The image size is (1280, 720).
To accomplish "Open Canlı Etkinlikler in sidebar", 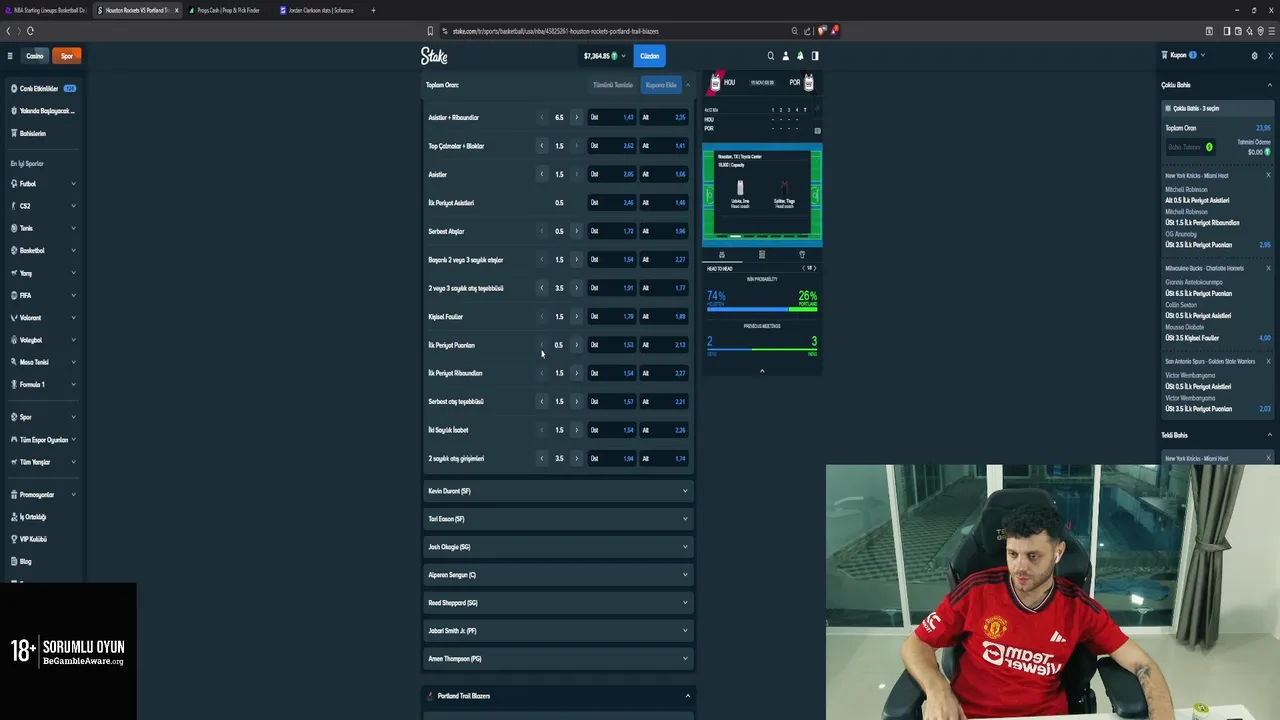I will [44, 89].
